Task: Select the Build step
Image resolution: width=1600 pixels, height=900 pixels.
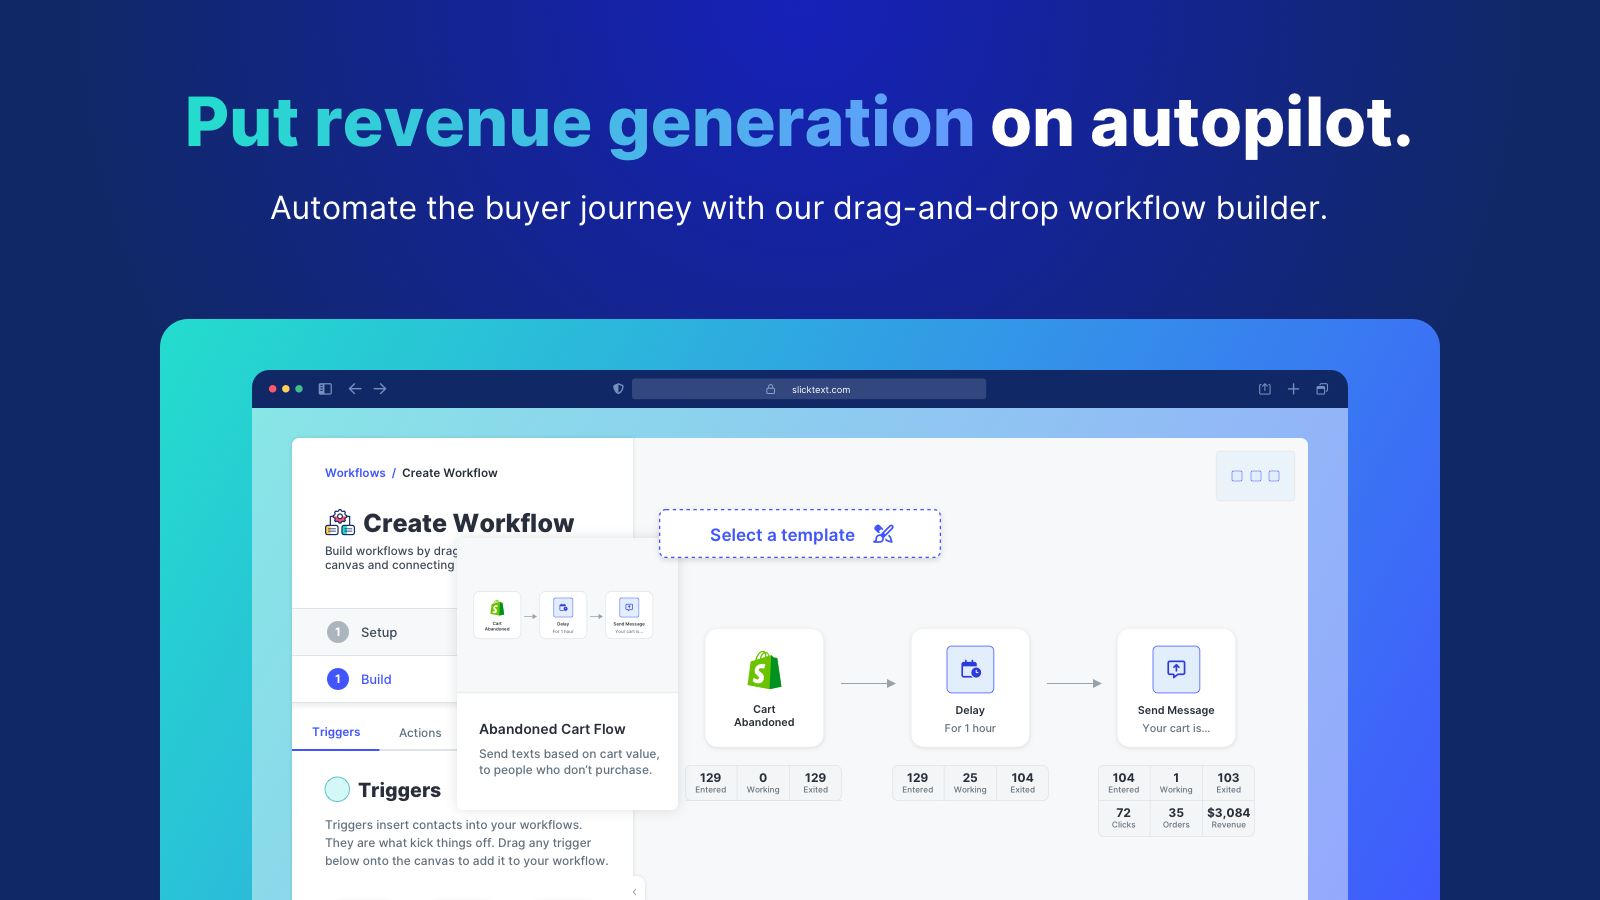Action: click(x=376, y=679)
